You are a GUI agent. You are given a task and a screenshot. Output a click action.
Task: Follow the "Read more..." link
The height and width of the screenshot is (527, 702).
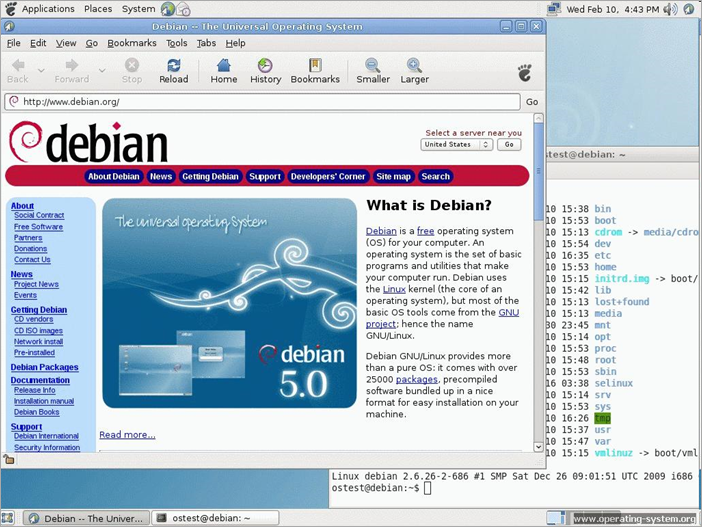point(127,435)
